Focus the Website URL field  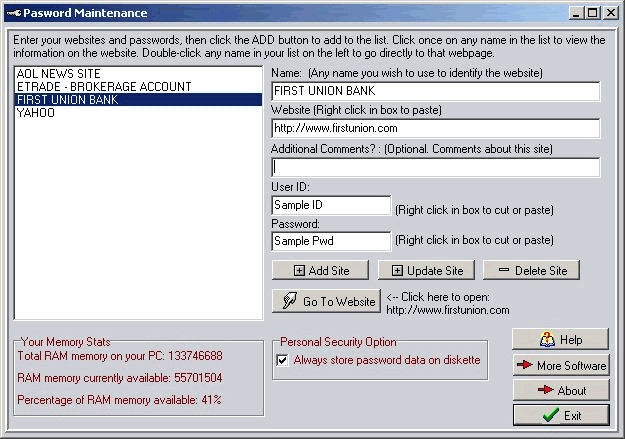pyautogui.click(x=436, y=128)
